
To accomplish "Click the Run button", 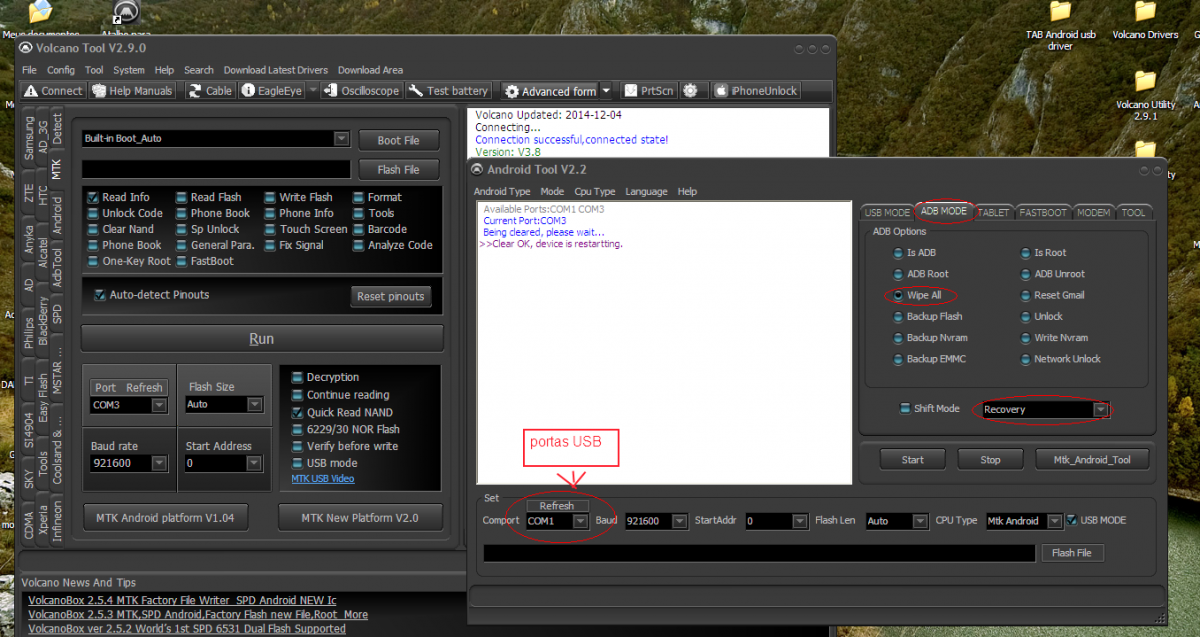I will [261, 339].
